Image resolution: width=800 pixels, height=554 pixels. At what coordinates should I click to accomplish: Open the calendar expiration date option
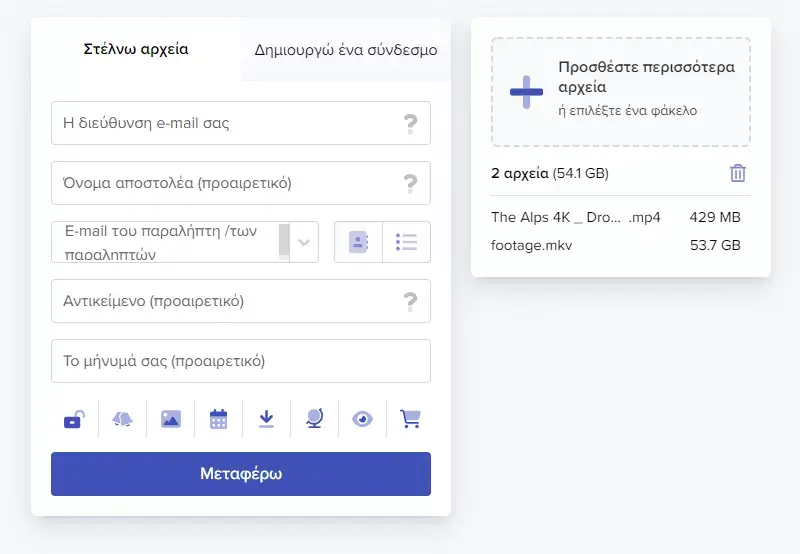(x=218, y=419)
